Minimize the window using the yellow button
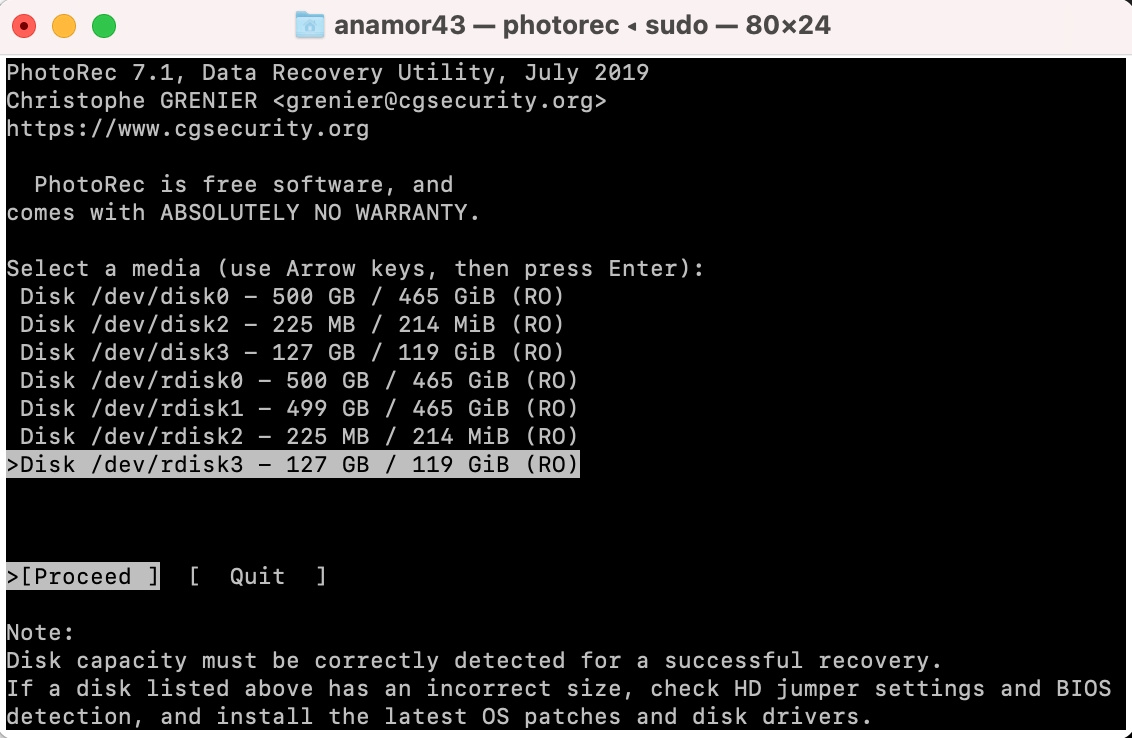 [x=64, y=26]
